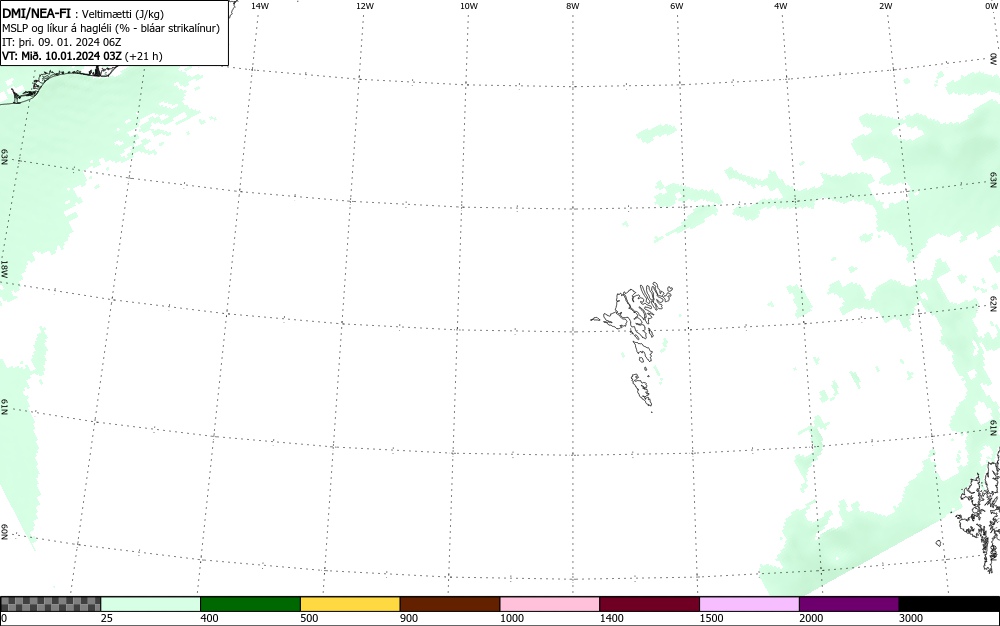Click the 4W longitude label

[x=781, y=6]
